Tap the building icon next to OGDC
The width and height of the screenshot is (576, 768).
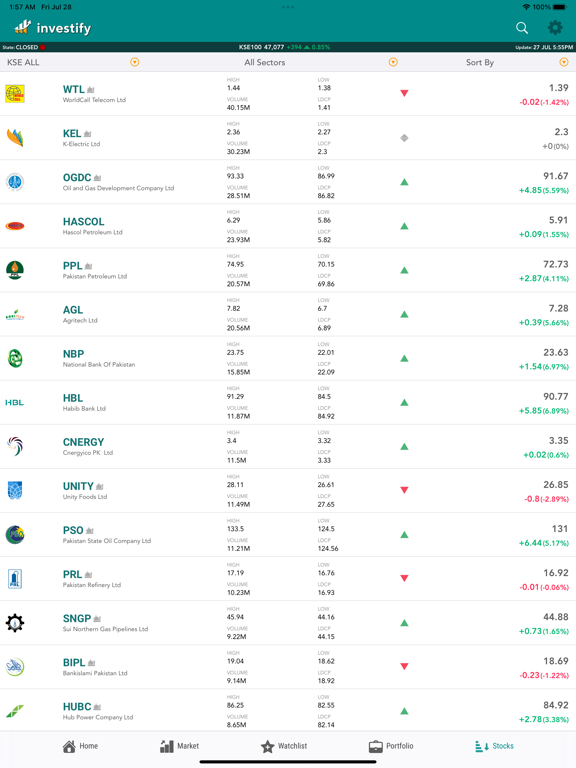tap(97, 178)
